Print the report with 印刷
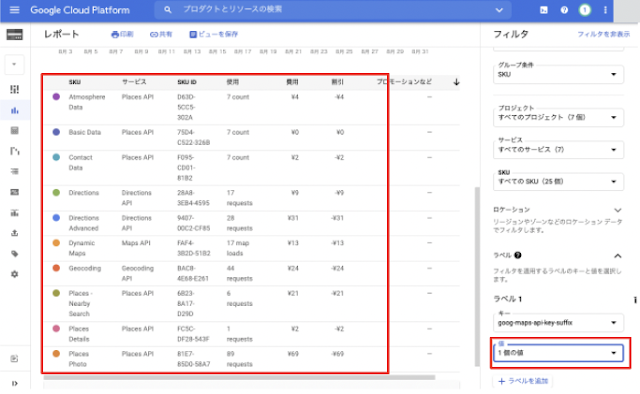This screenshot has height=394, width=640. [122, 34]
